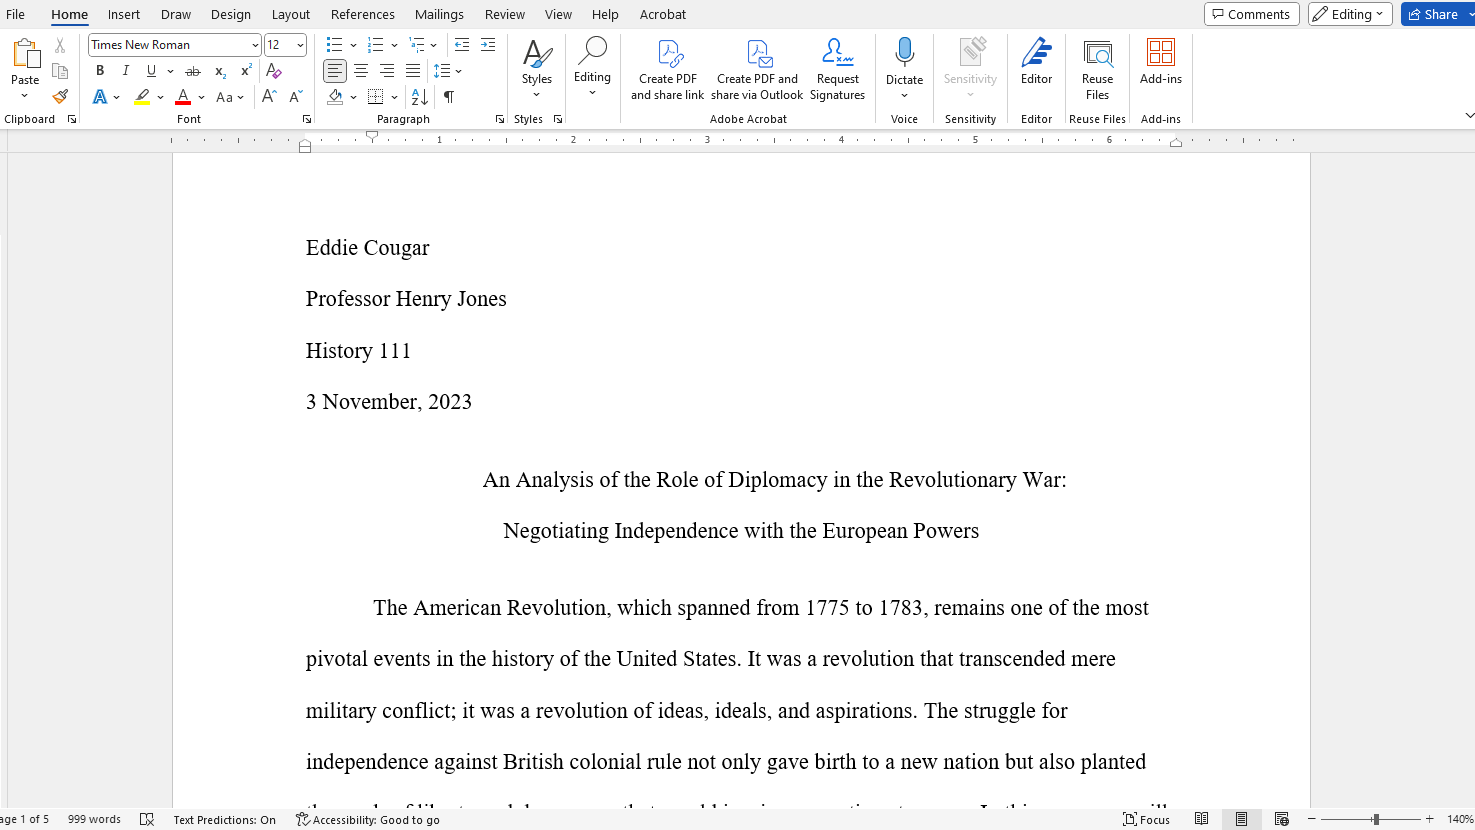Image resolution: width=1475 pixels, height=830 pixels.
Task: Open the Editor proofing tool
Action: pyautogui.click(x=1036, y=62)
